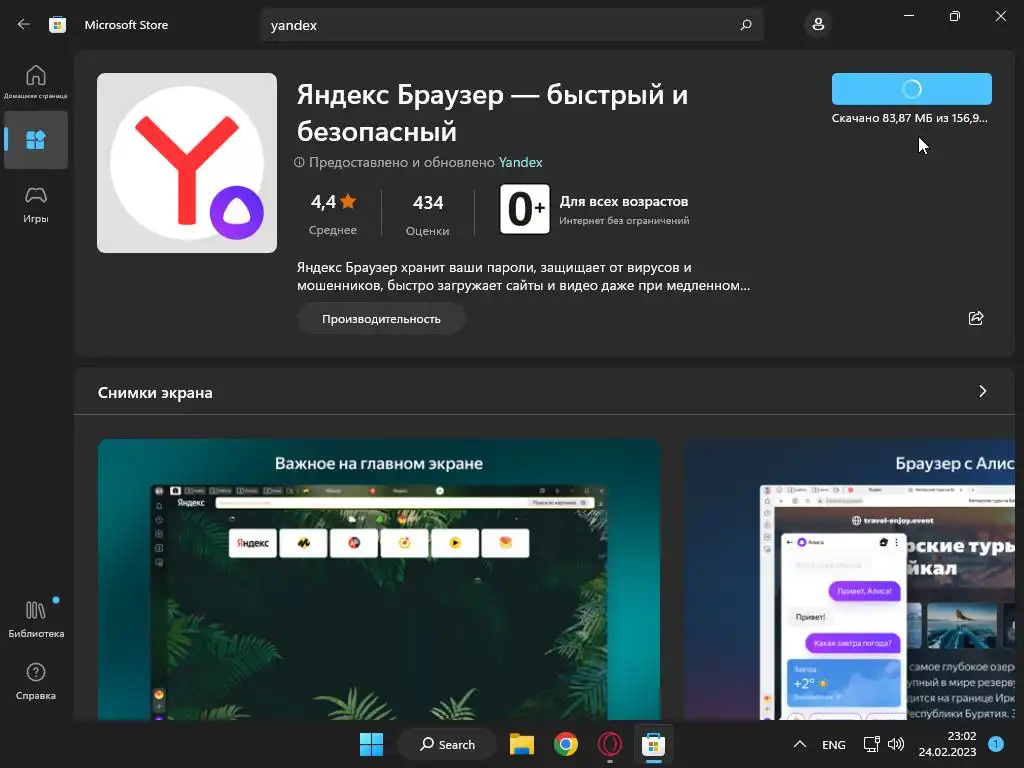Click the download status text 'Скачано 83,87 МБ'

[910, 118]
